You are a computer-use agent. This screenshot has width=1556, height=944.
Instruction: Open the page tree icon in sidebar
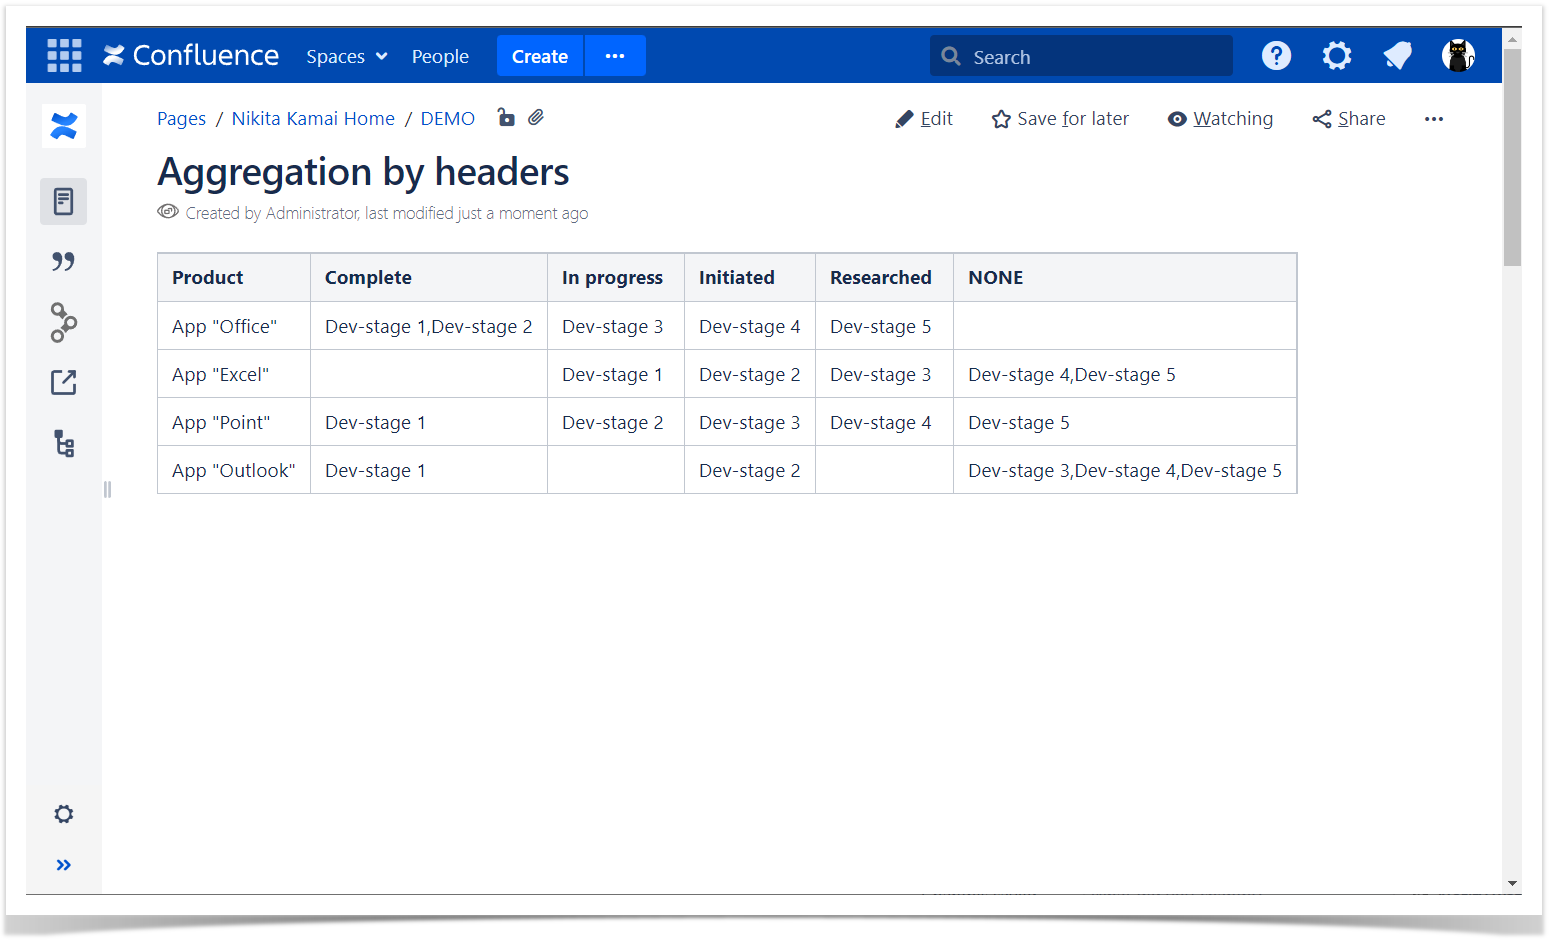[64, 443]
